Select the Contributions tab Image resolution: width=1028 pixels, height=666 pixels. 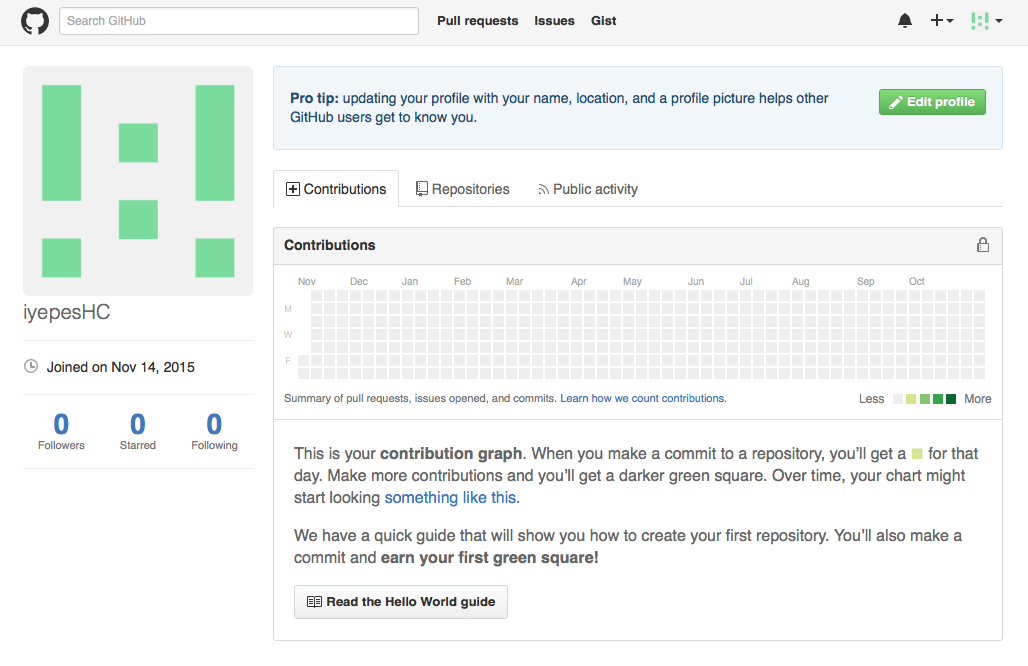[336, 189]
